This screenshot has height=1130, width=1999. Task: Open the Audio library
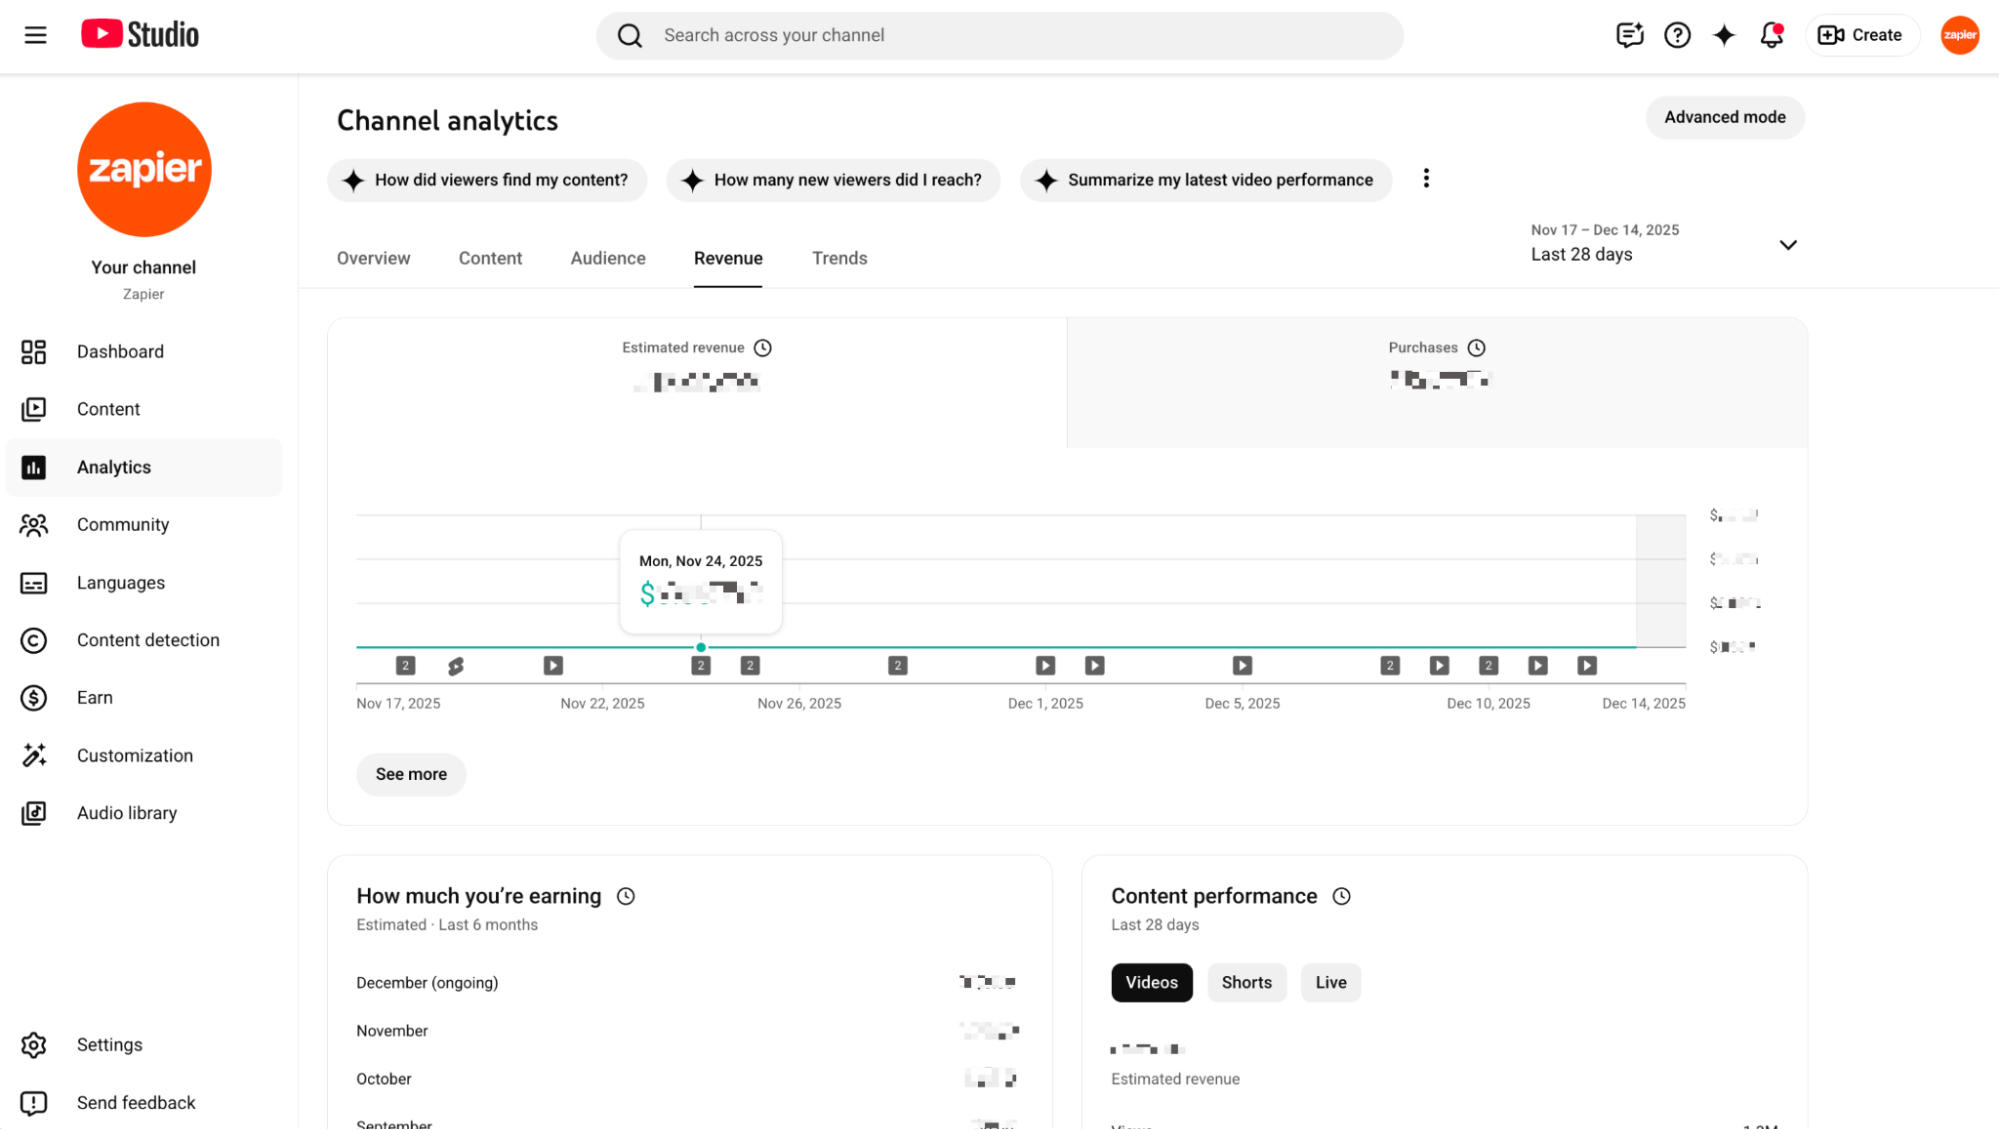[127, 812]
